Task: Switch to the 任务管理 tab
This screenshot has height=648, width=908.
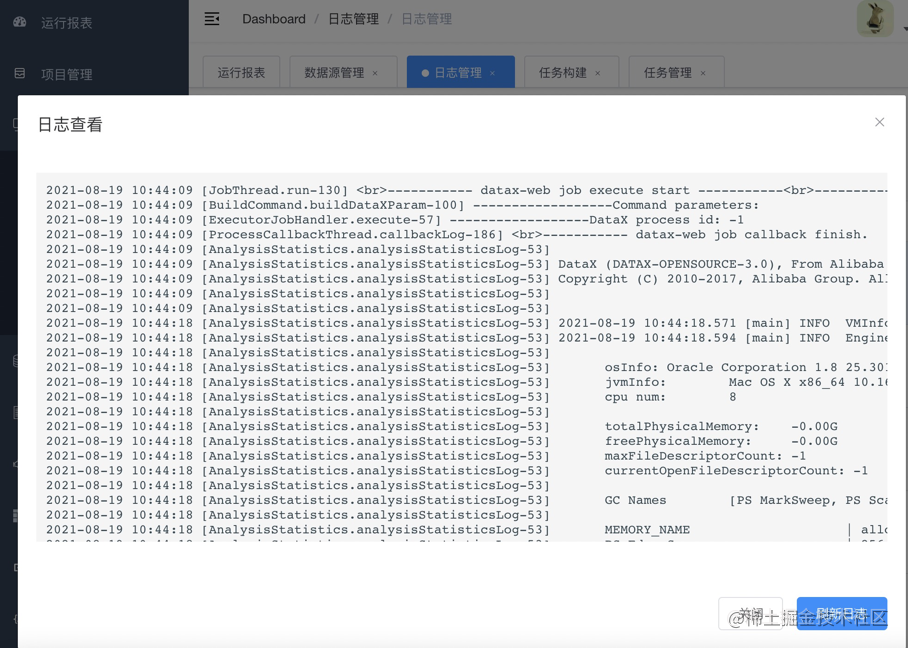Action: pyautogui.click(x=669, y=72)
